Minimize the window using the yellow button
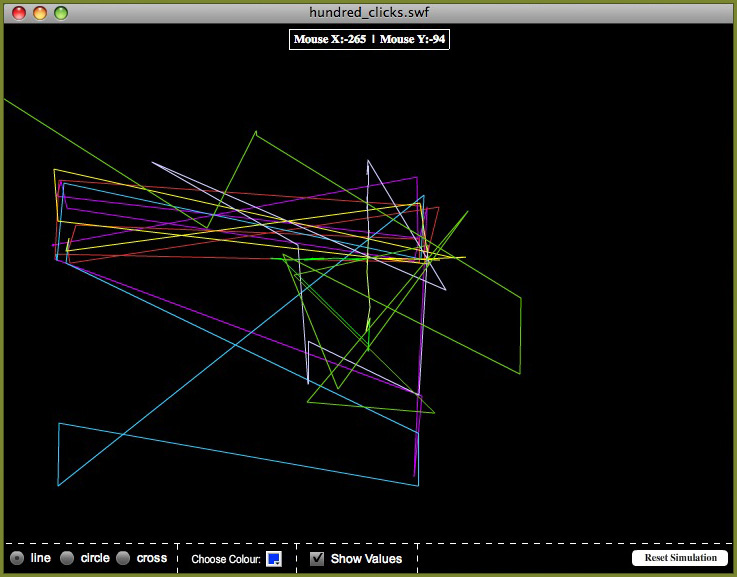737x577 pixels. (x=40, y=13)
